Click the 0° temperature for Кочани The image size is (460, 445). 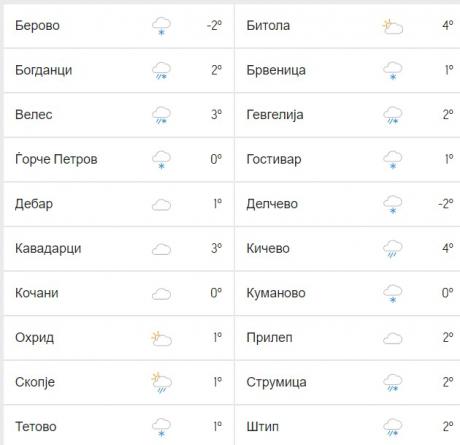216,293
